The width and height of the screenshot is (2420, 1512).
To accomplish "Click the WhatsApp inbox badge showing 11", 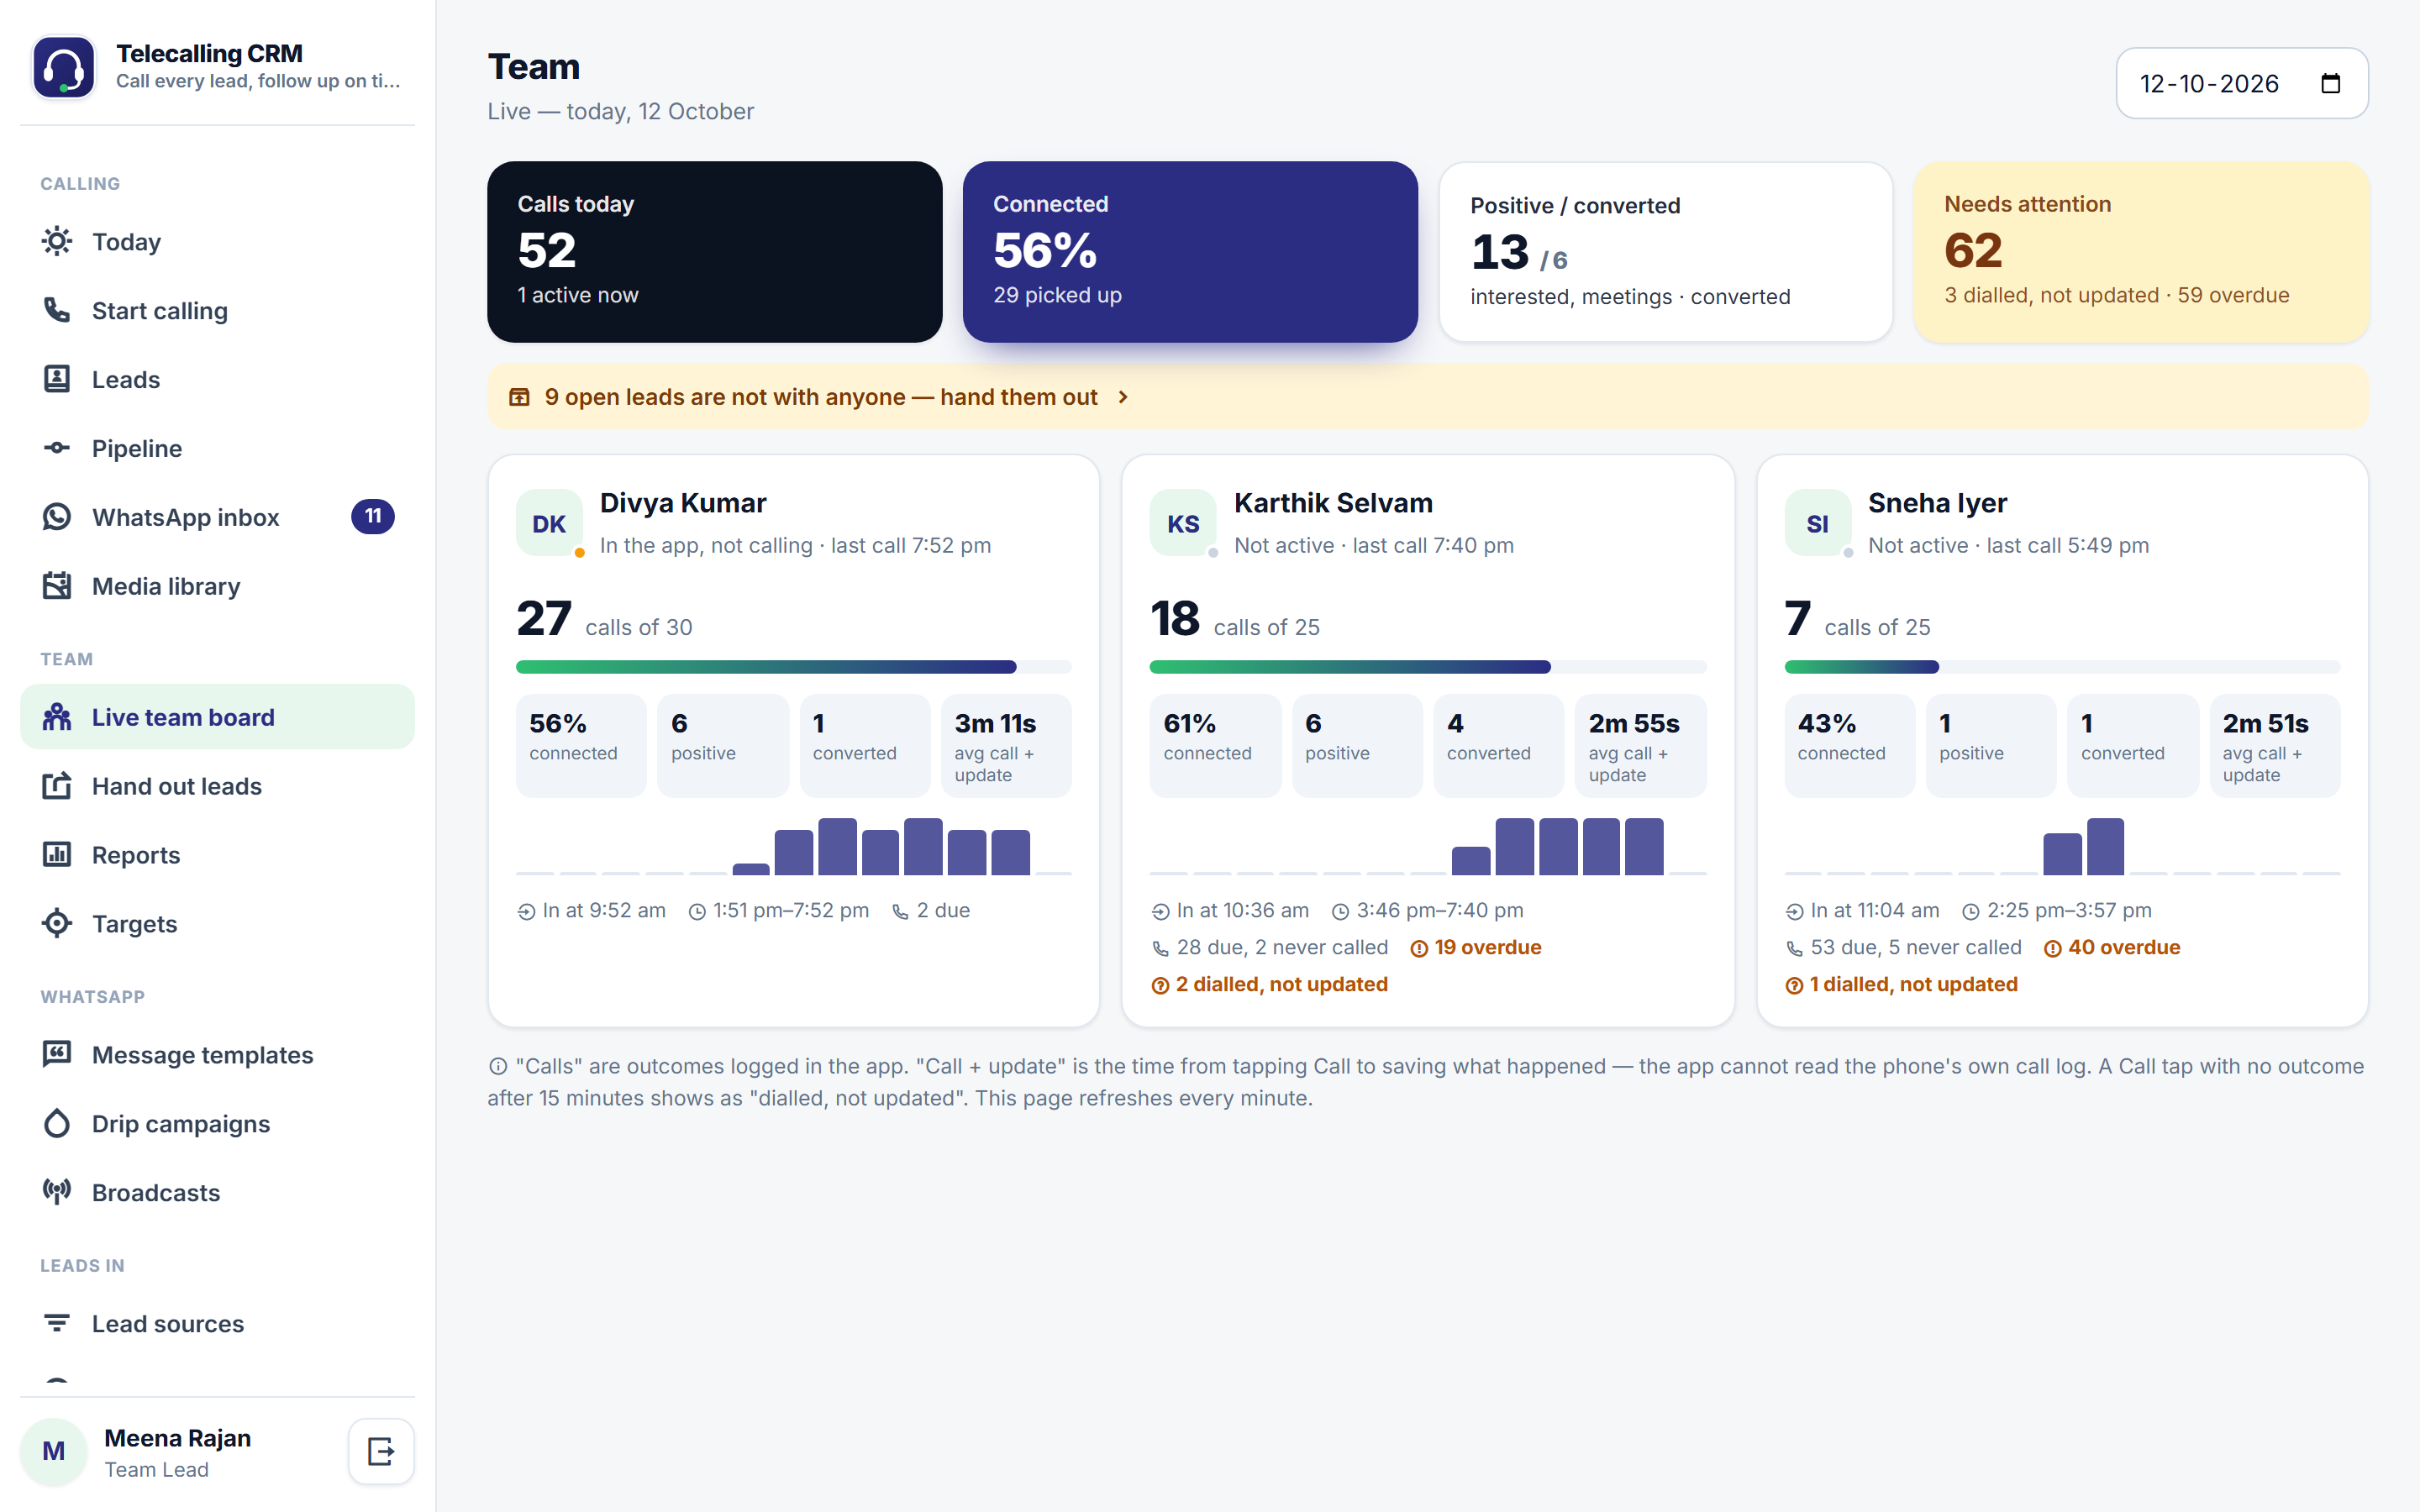I will [x=373, y=516].
